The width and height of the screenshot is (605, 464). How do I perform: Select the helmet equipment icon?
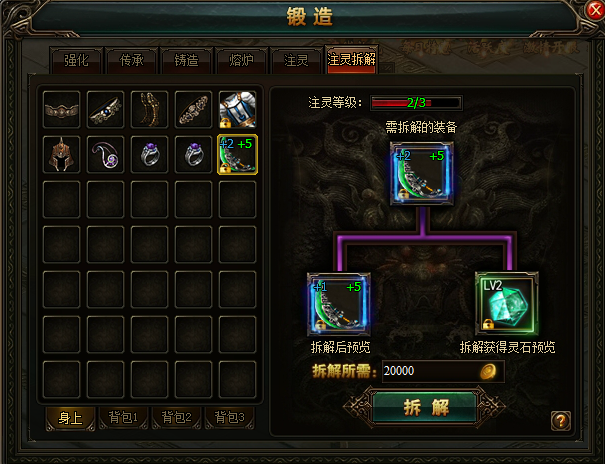pos(62,155)
